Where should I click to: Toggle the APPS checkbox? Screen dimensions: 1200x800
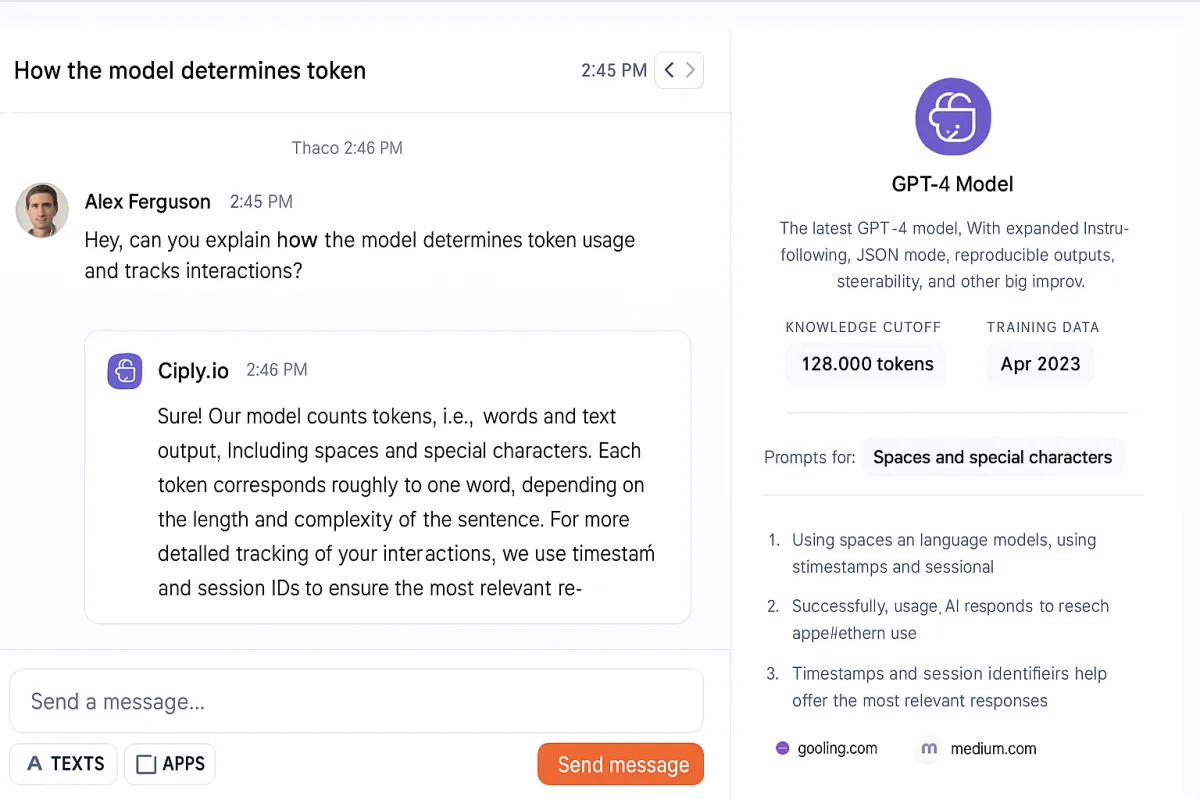[146, 764]
